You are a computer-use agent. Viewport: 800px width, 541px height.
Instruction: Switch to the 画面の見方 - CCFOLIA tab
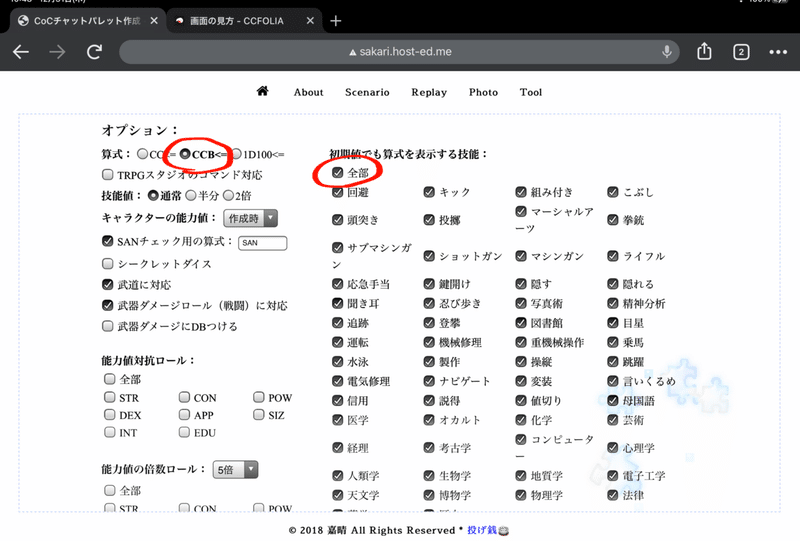237,21
